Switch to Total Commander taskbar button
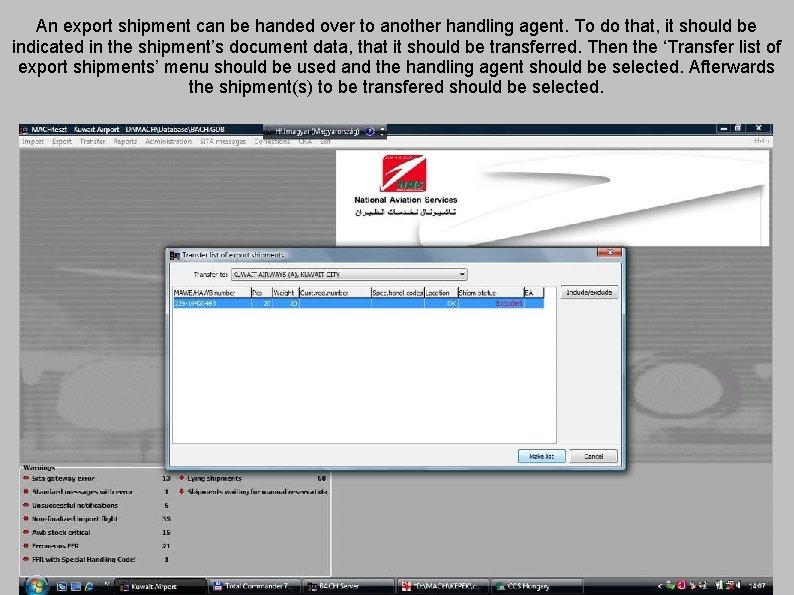The height and width of the screenshot is (595, 794). [x=255, y=586]
